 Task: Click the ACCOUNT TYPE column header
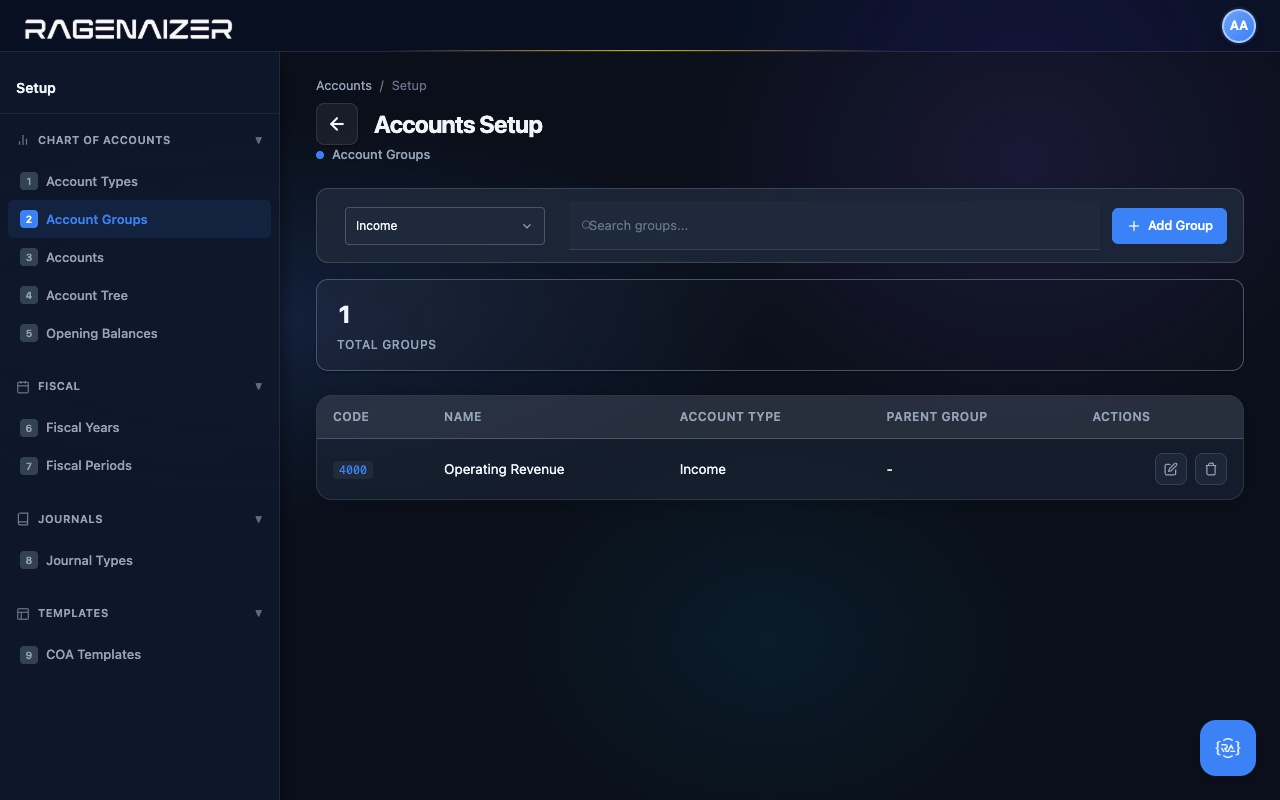[x=730, y=417]
